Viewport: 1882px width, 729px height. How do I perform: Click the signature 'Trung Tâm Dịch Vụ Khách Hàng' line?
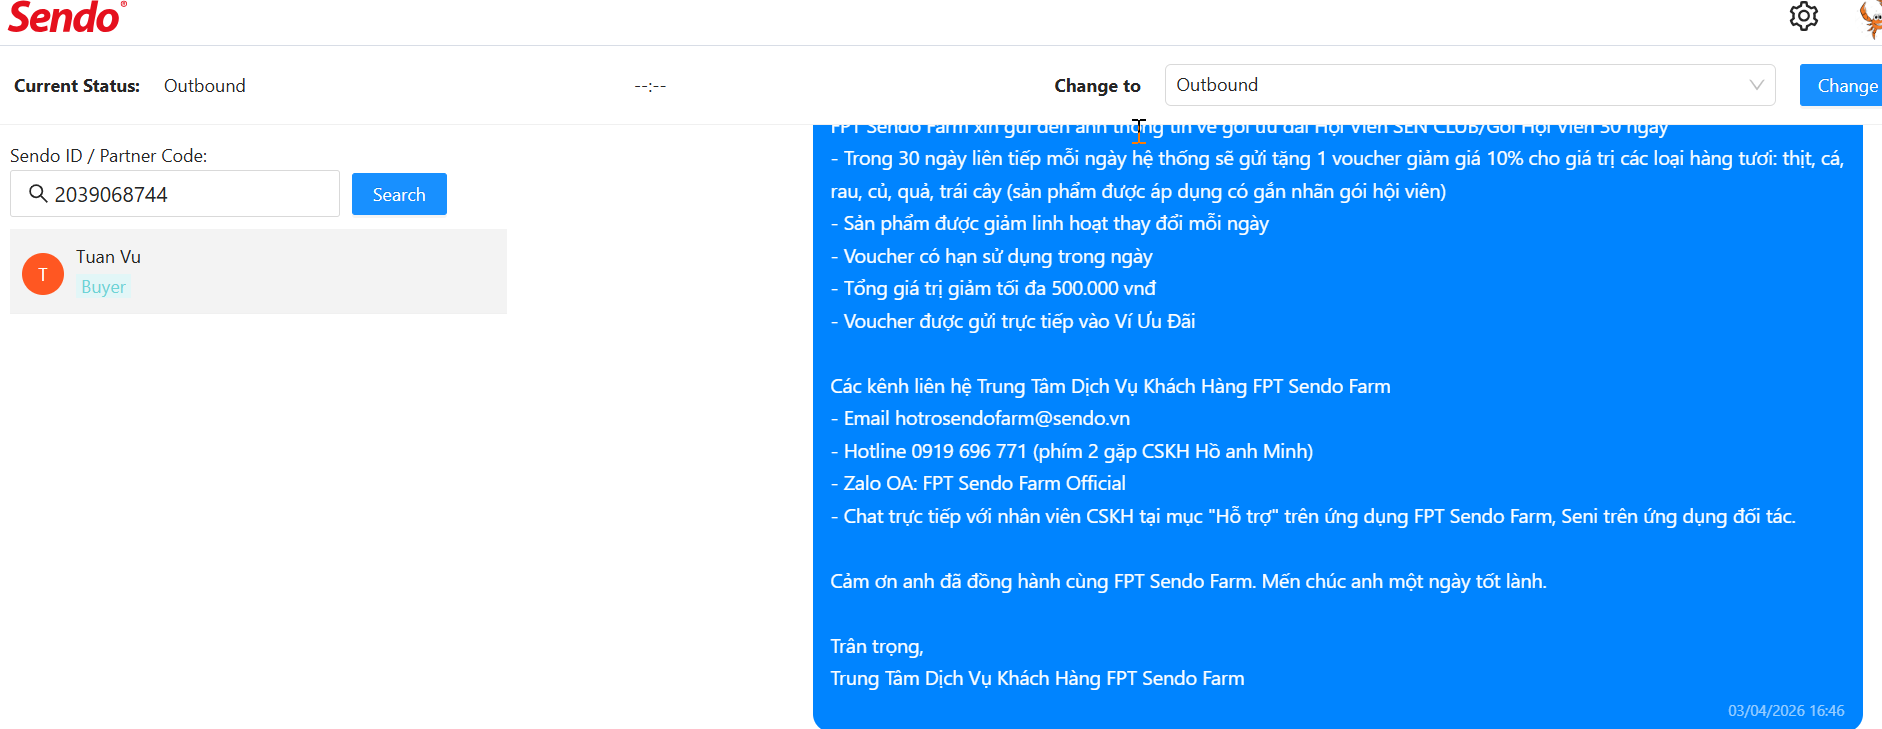(1037, 678)
